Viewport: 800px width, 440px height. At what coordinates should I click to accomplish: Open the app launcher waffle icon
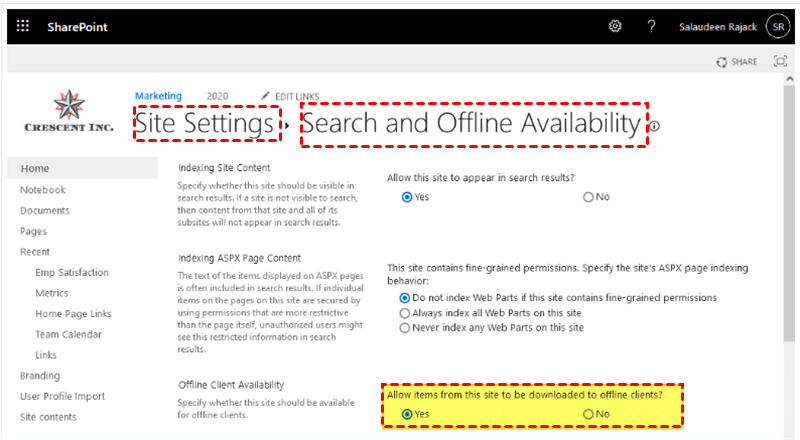click(23, 26)
